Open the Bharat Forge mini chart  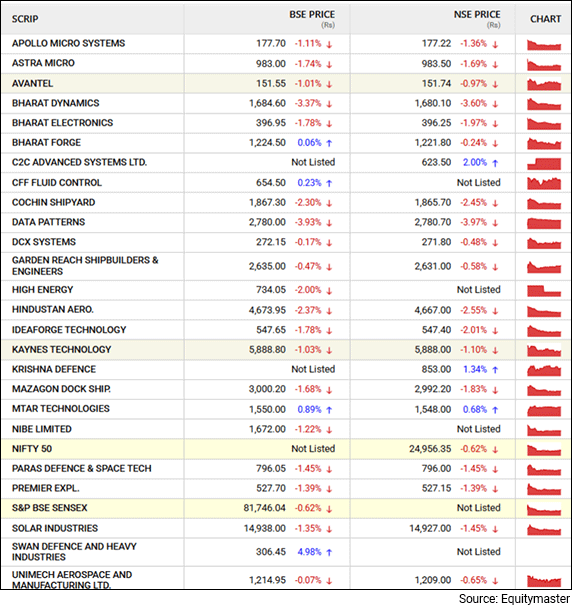544,144
